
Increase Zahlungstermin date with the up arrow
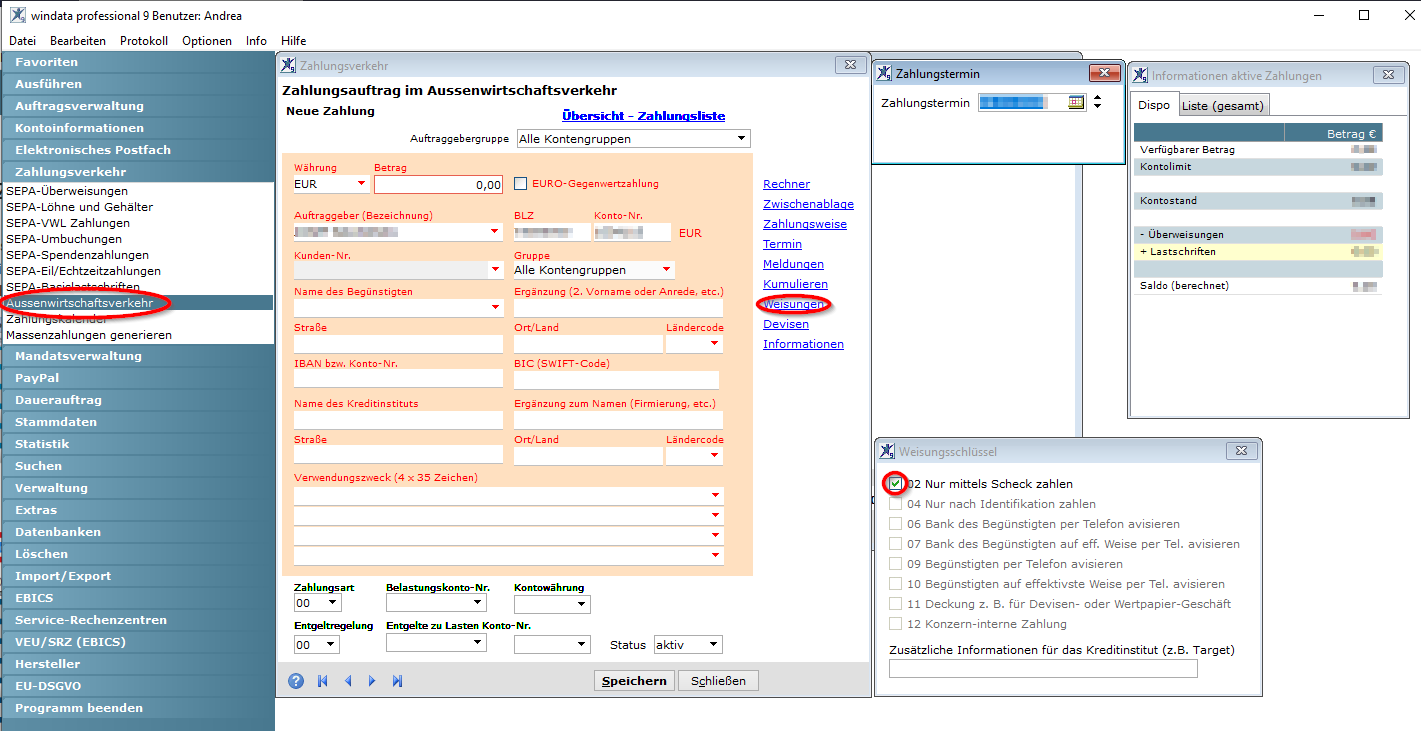[x=1097, y=98]
